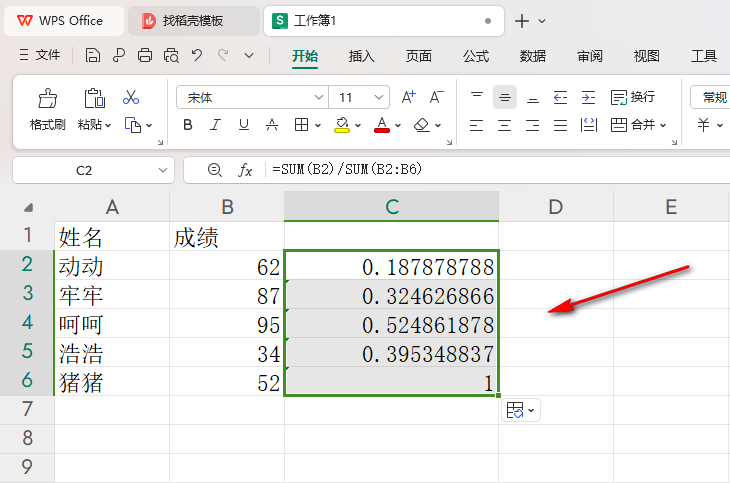This screenshot has height=483, width=730.
Task: Open number format dropdown 常规
Action: click(710, 97)
